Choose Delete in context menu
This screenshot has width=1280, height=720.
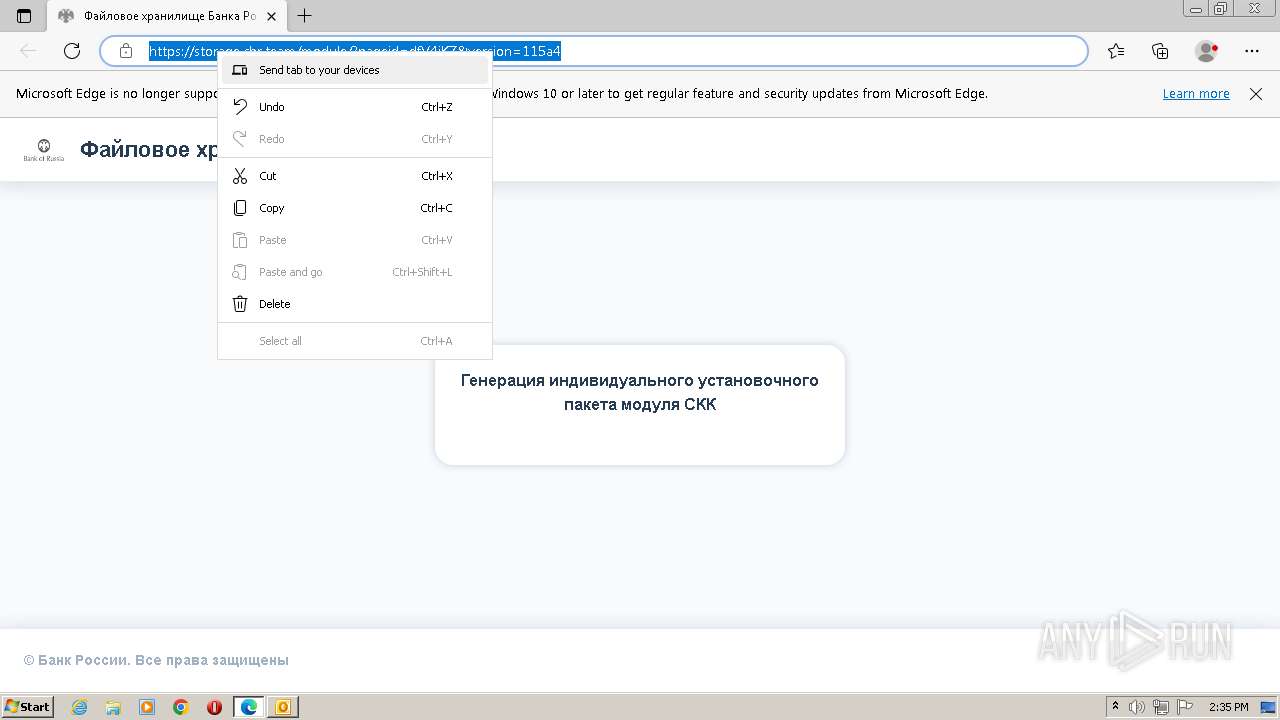pos(355,304)
